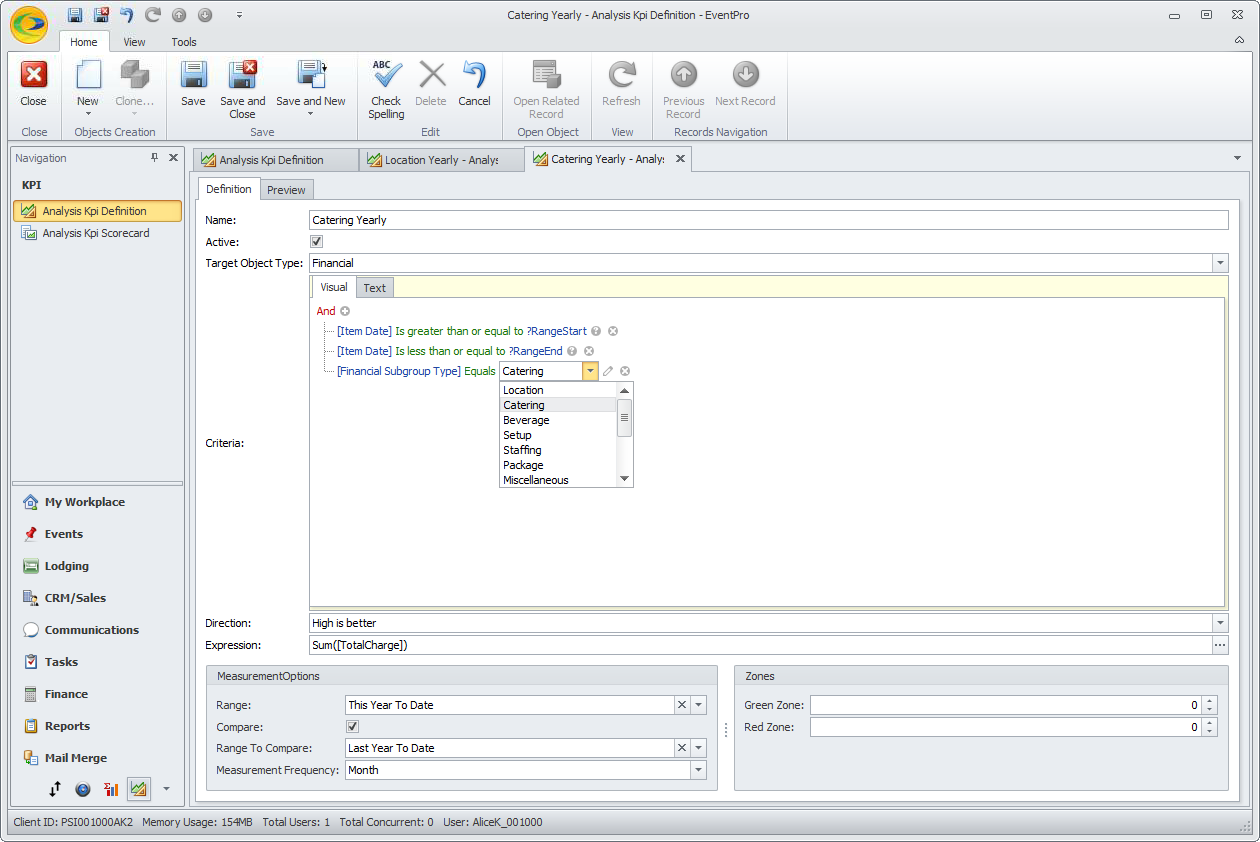1260x842 pixels.
Task: Click the Equals operator link
Action: (480, 371)
